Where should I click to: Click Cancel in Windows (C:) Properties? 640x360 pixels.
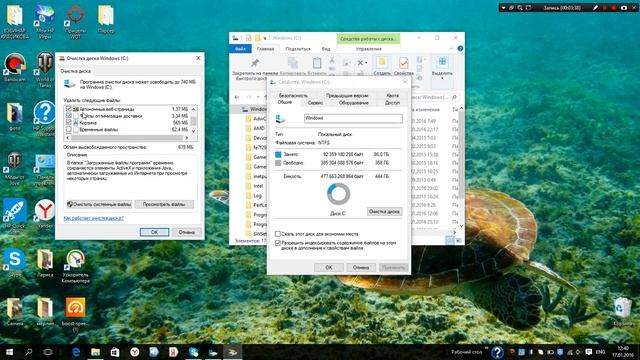coord(361,267)
